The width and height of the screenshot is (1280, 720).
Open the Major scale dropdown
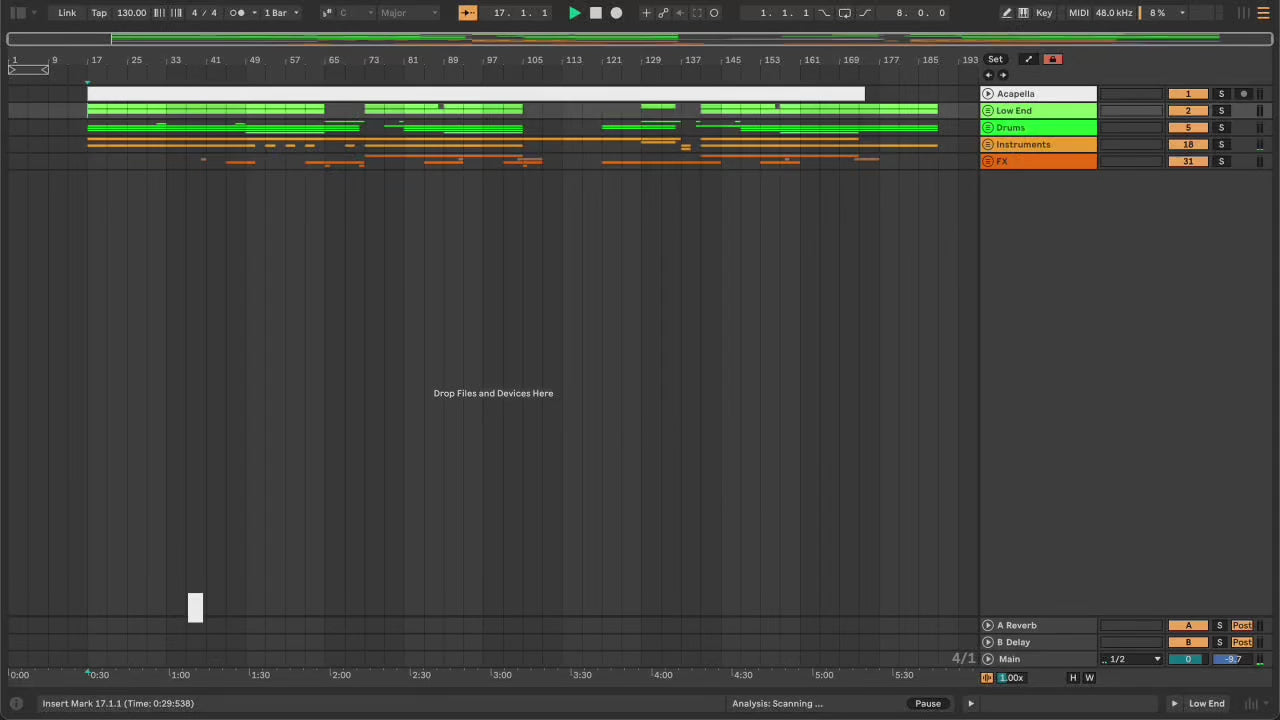pyautogui.click(x=408, y=13)
